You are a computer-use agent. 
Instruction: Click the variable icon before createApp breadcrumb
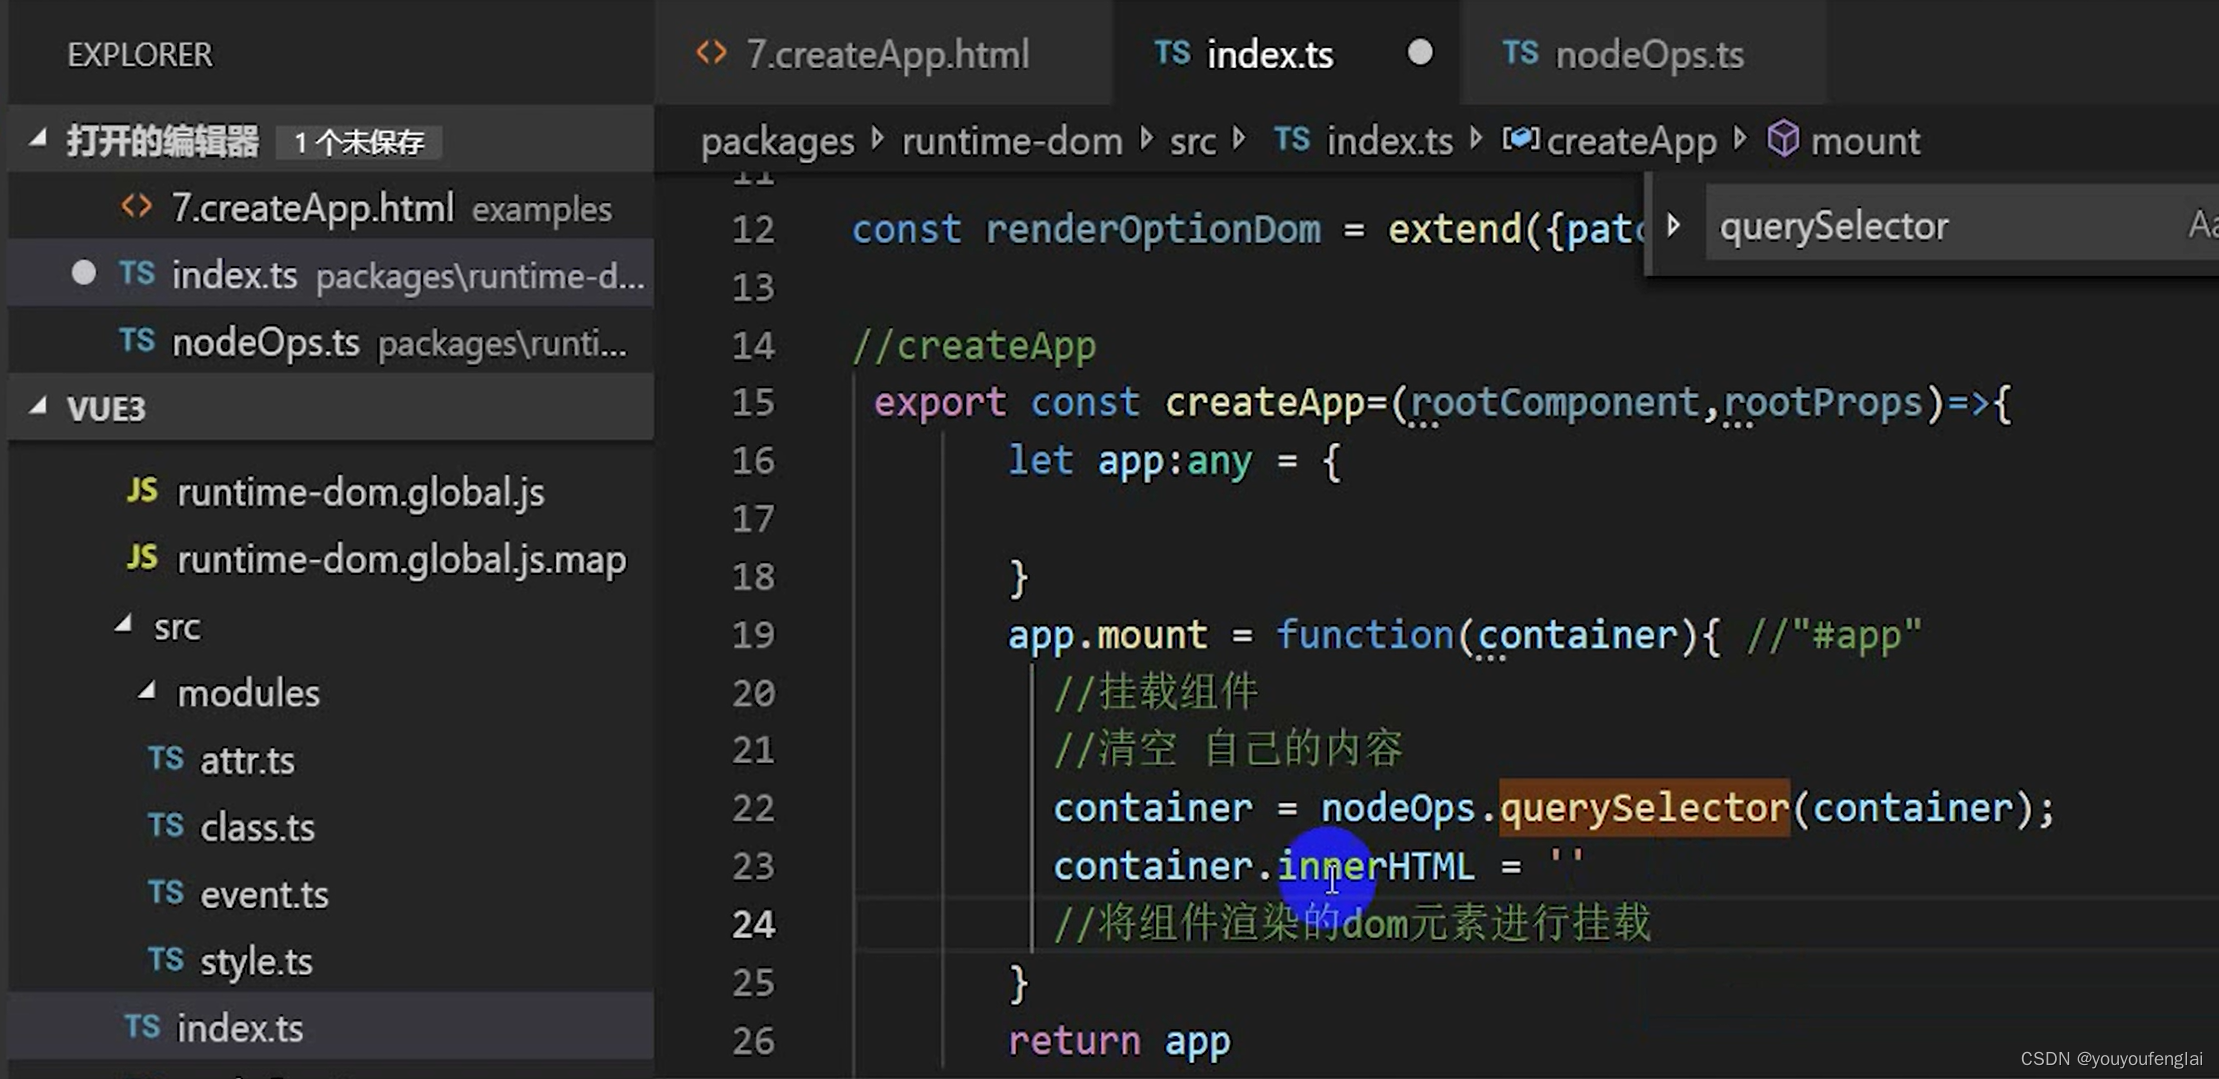coord(1520,139)
